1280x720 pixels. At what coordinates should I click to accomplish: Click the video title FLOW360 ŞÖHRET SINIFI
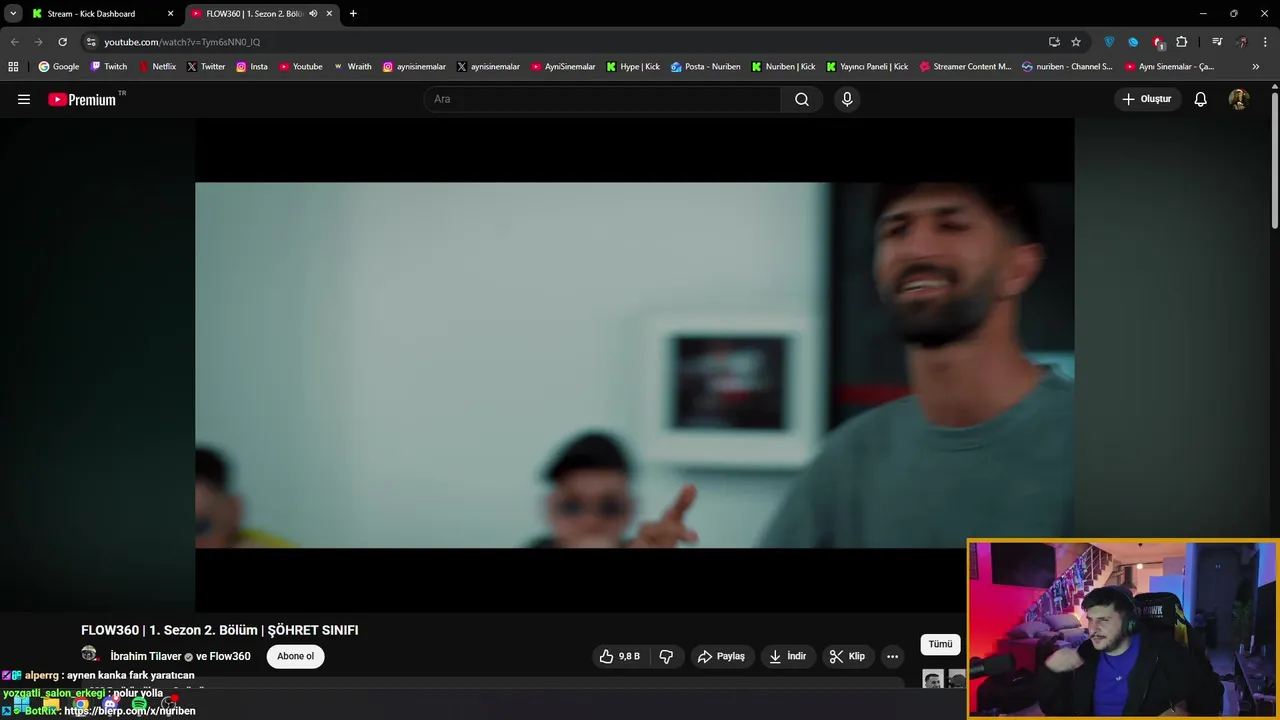click(219, 630)
